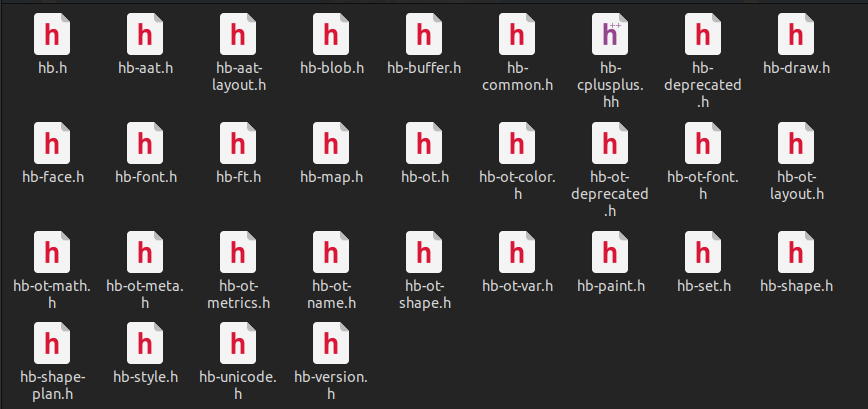The width and height of the screenshot is (868, 409).
Task: Select the hb-aat-layout.h file icon
Action: [238, 34]
